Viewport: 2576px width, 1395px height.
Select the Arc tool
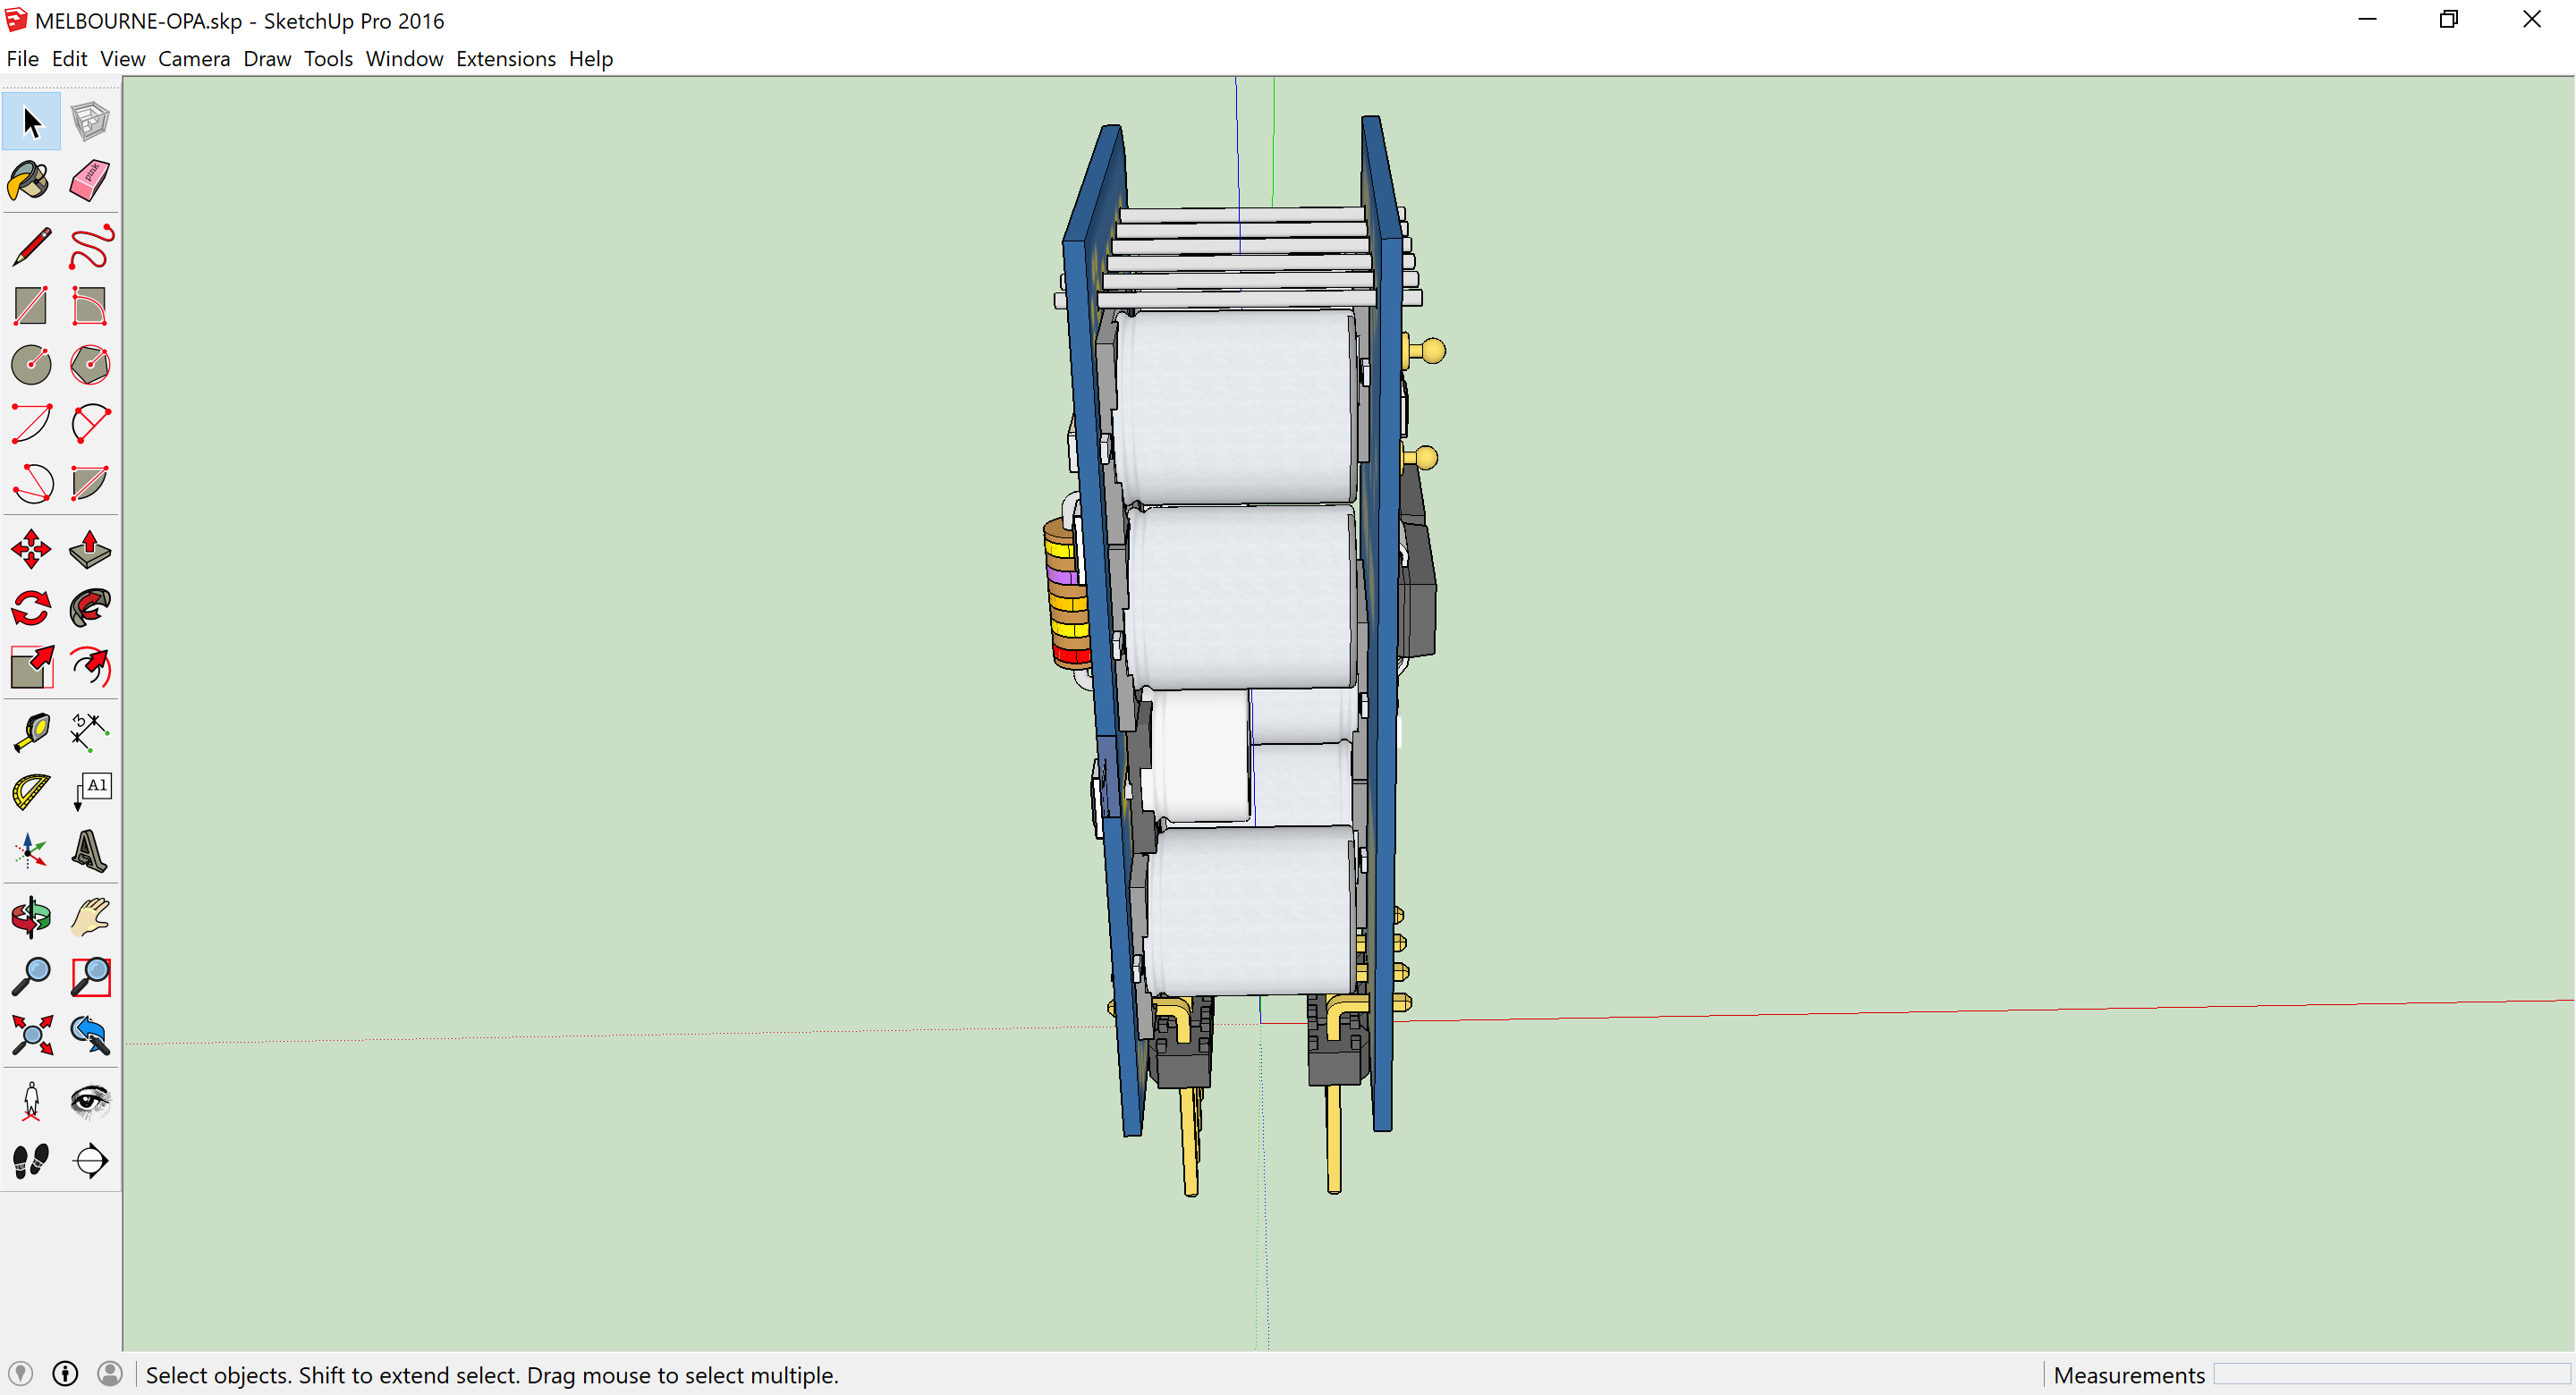pyautogui.click(x=31, y=424)
